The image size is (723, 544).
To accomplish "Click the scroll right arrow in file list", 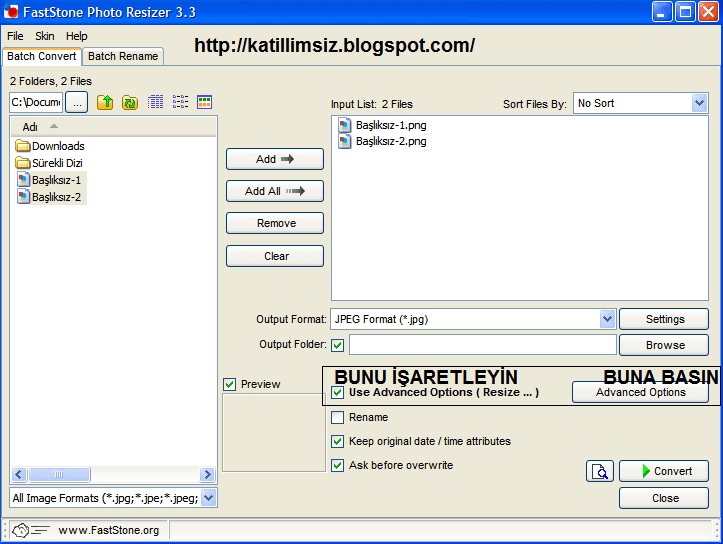I will pos(207,474).
